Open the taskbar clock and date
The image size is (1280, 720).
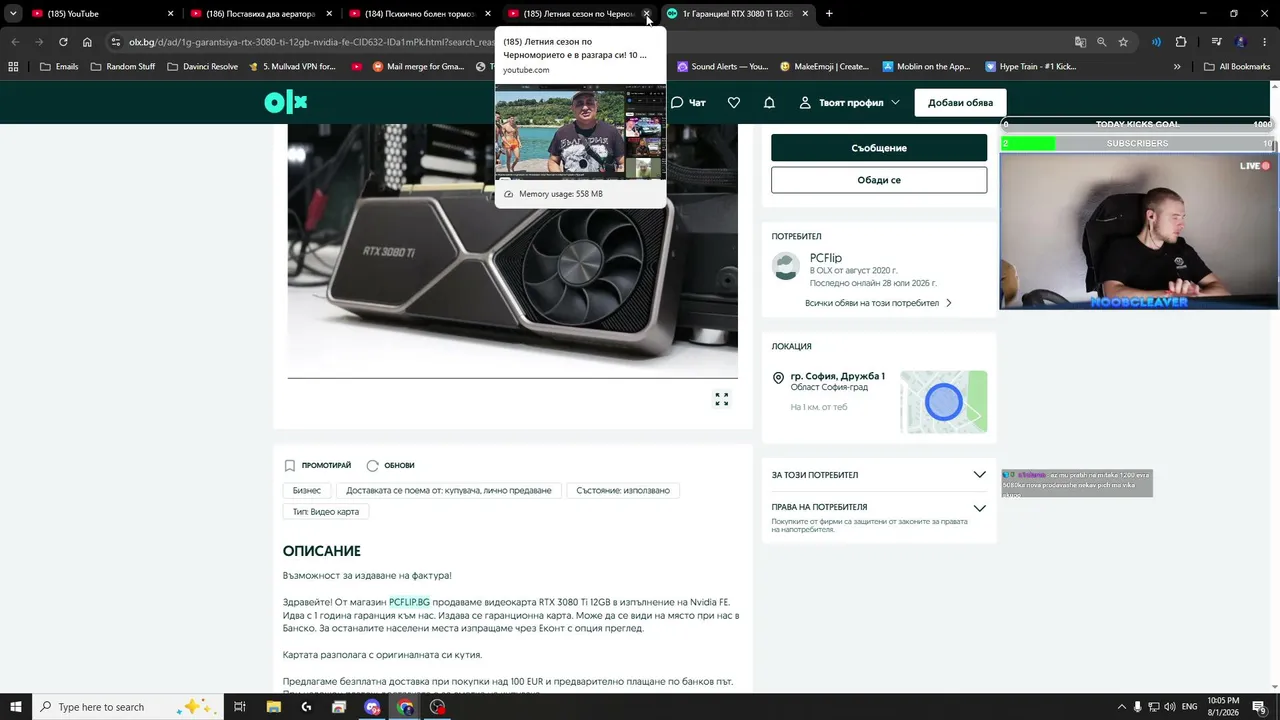[1224, 707]
